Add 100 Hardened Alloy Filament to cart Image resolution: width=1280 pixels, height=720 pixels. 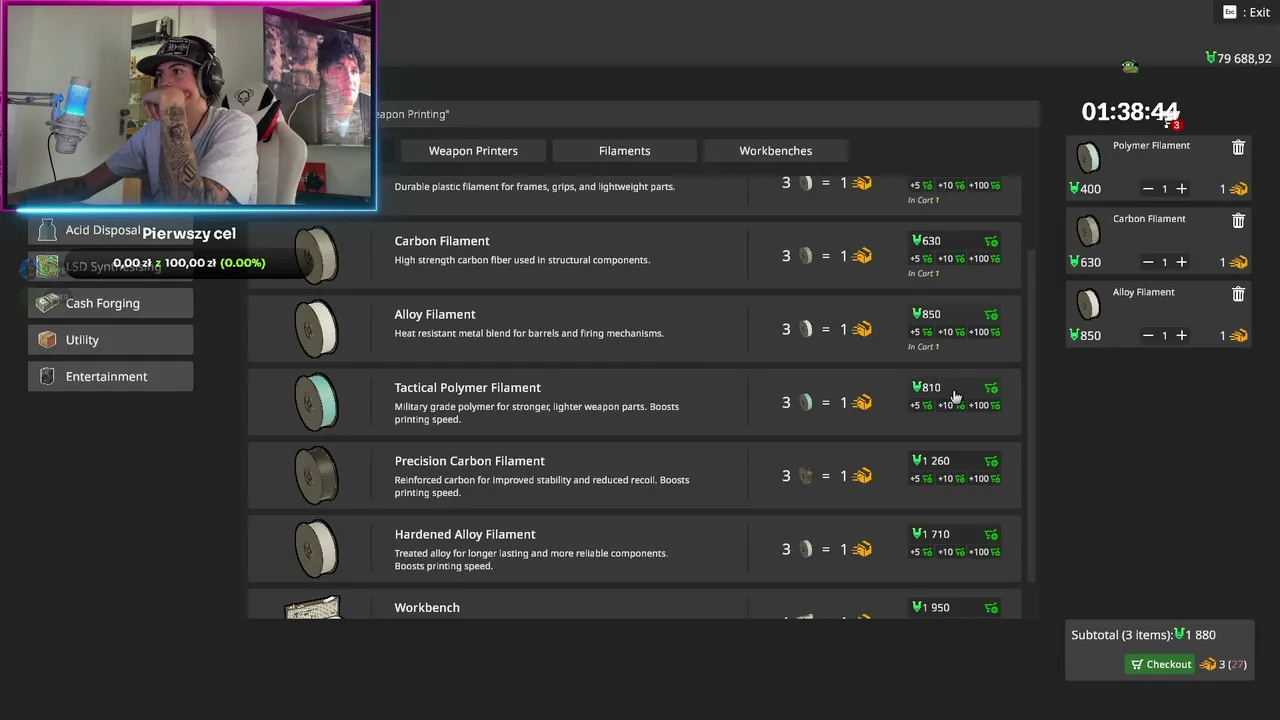[984, 552]
